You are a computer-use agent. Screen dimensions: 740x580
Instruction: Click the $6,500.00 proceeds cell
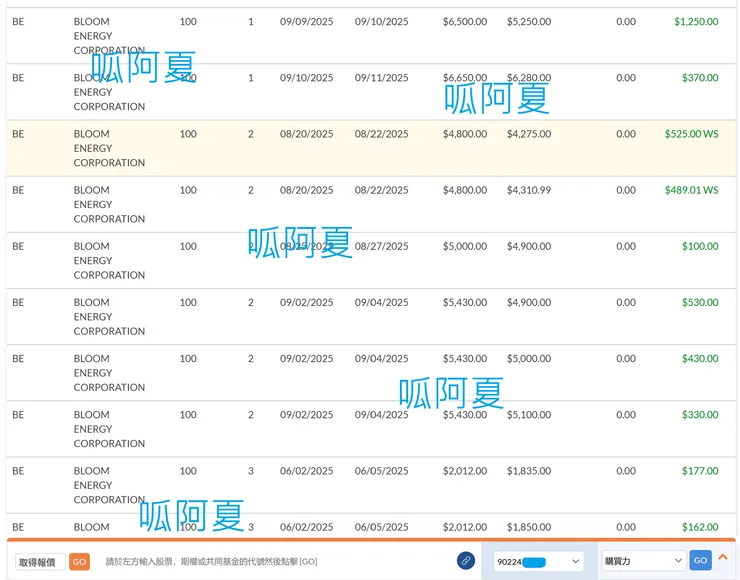[465, 22]
